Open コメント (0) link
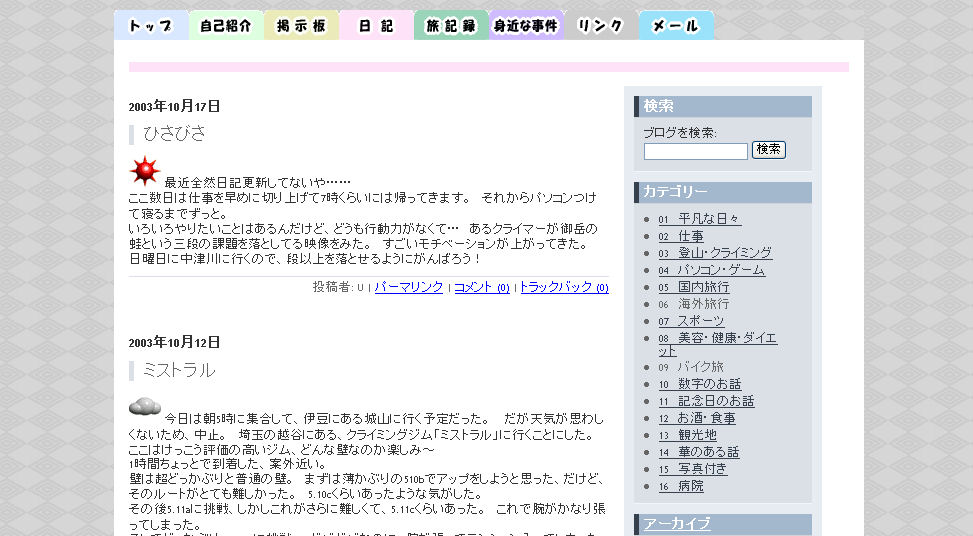 pyautogui.click(x=481, y=287)
